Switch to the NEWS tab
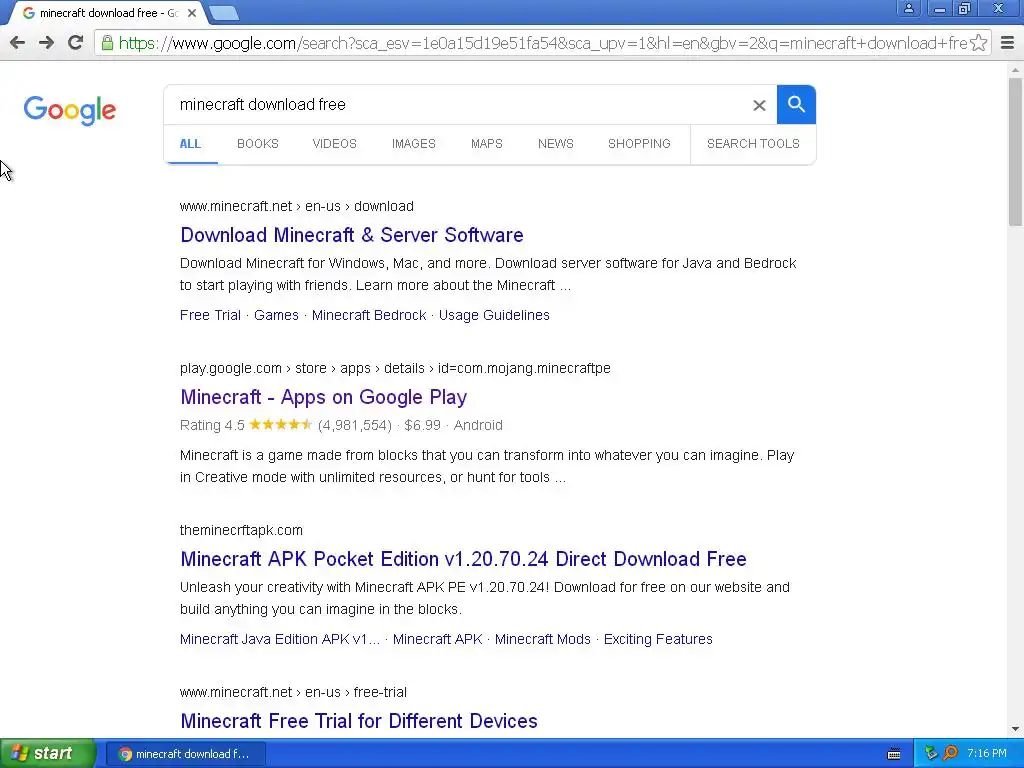The image size is (1024, 768). [x=556, y=144]
